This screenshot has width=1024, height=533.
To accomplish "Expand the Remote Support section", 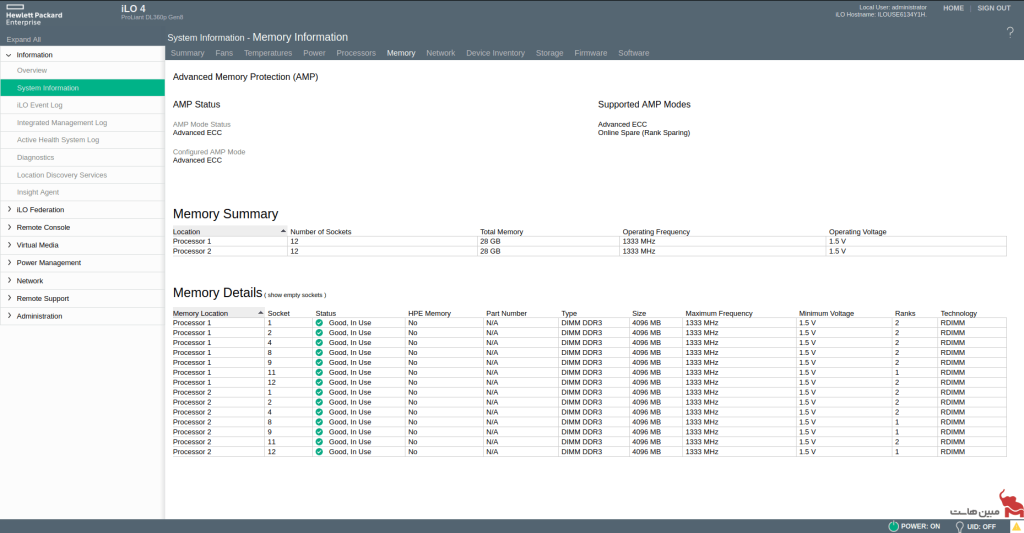I will click(x=8, y=298).
